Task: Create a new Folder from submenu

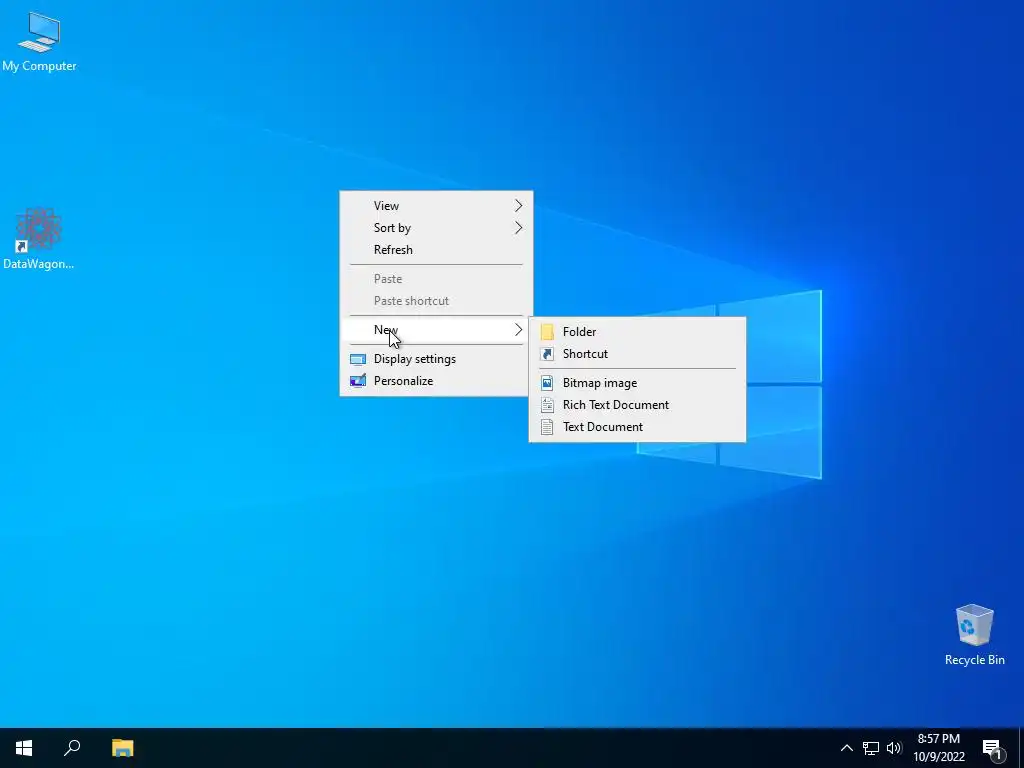Action: click(637, 332)
